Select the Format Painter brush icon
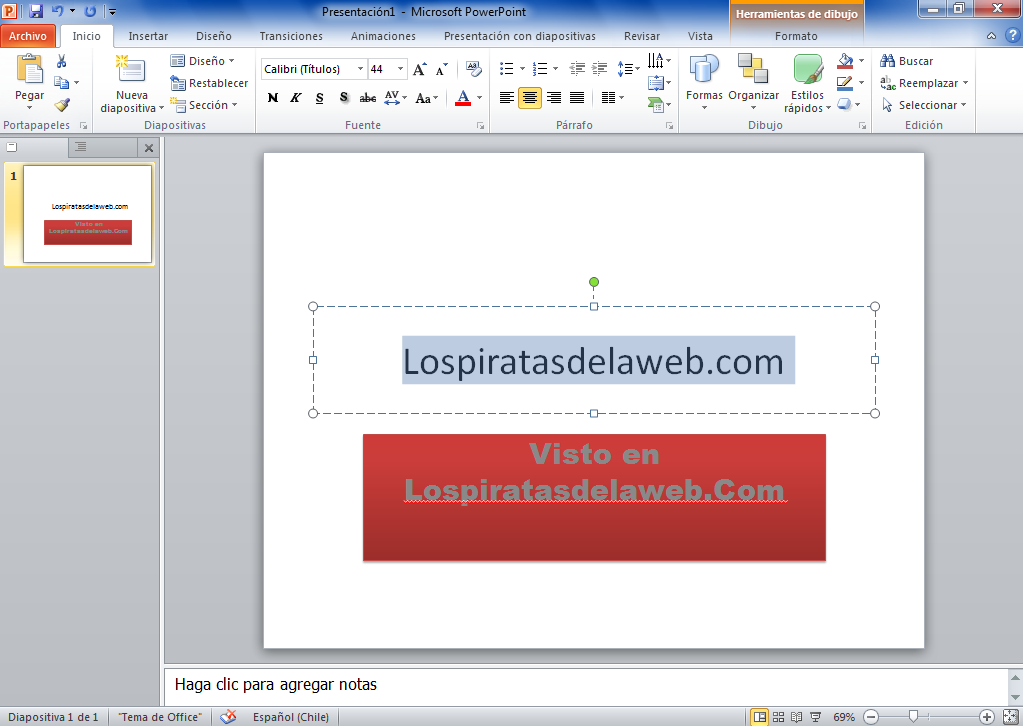This screenshot has width=1023, height=726. coord(62,104)
